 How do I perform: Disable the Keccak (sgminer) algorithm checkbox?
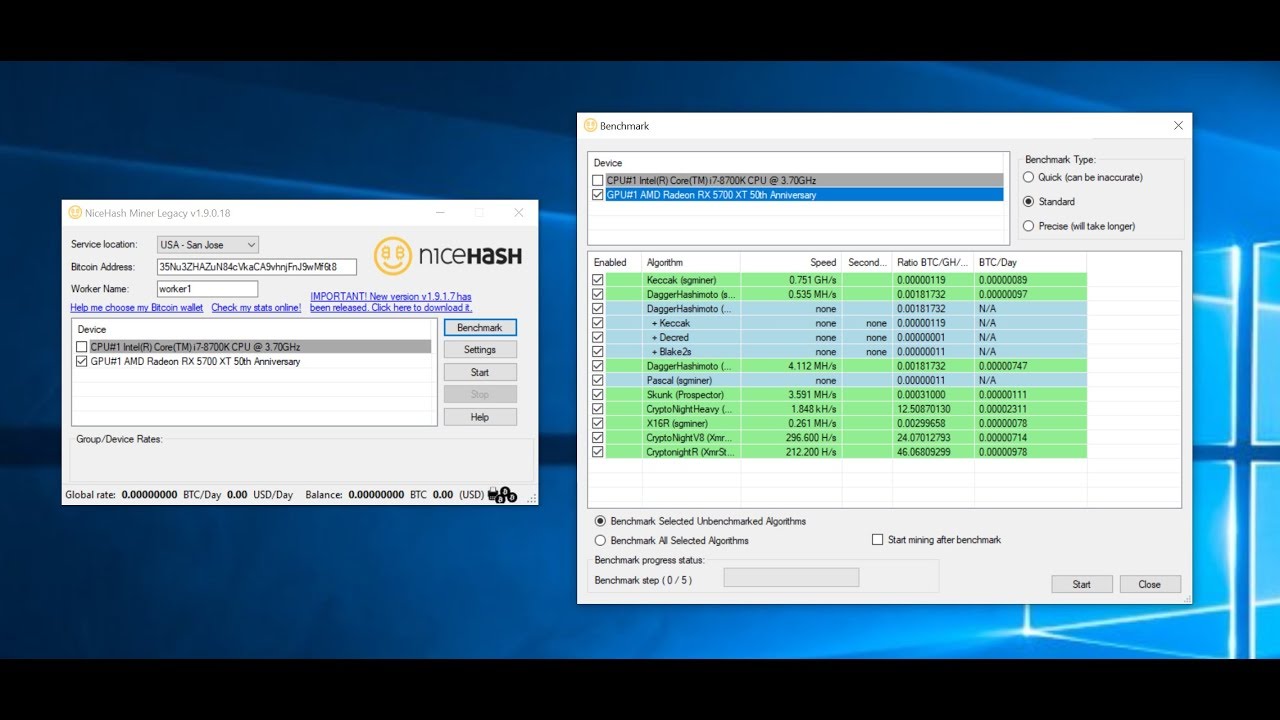click(x=598, y=280)
